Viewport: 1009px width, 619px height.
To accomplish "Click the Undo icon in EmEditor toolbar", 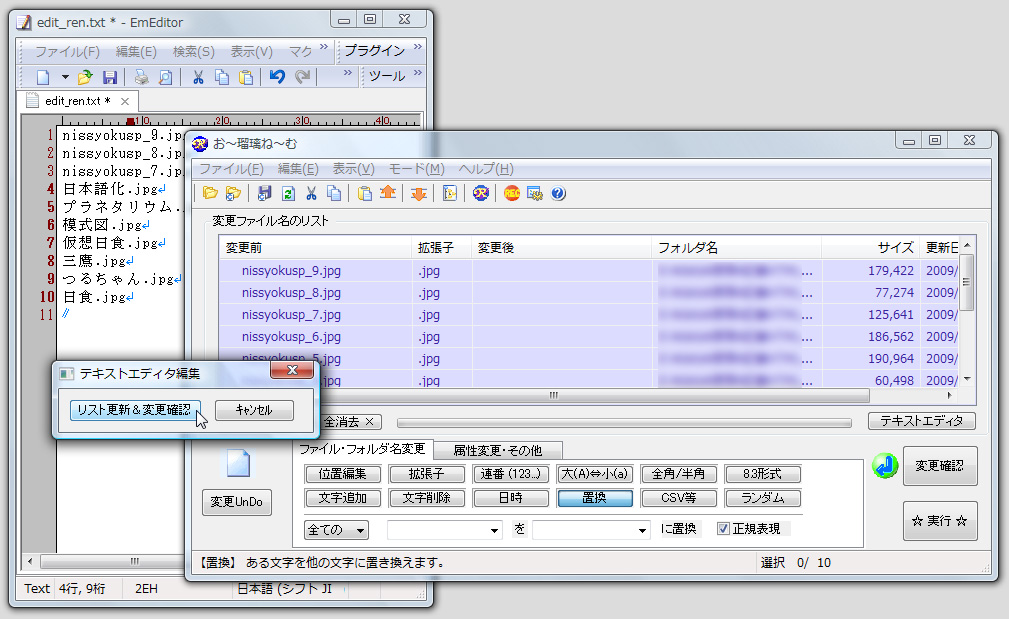I will point(277,75).
